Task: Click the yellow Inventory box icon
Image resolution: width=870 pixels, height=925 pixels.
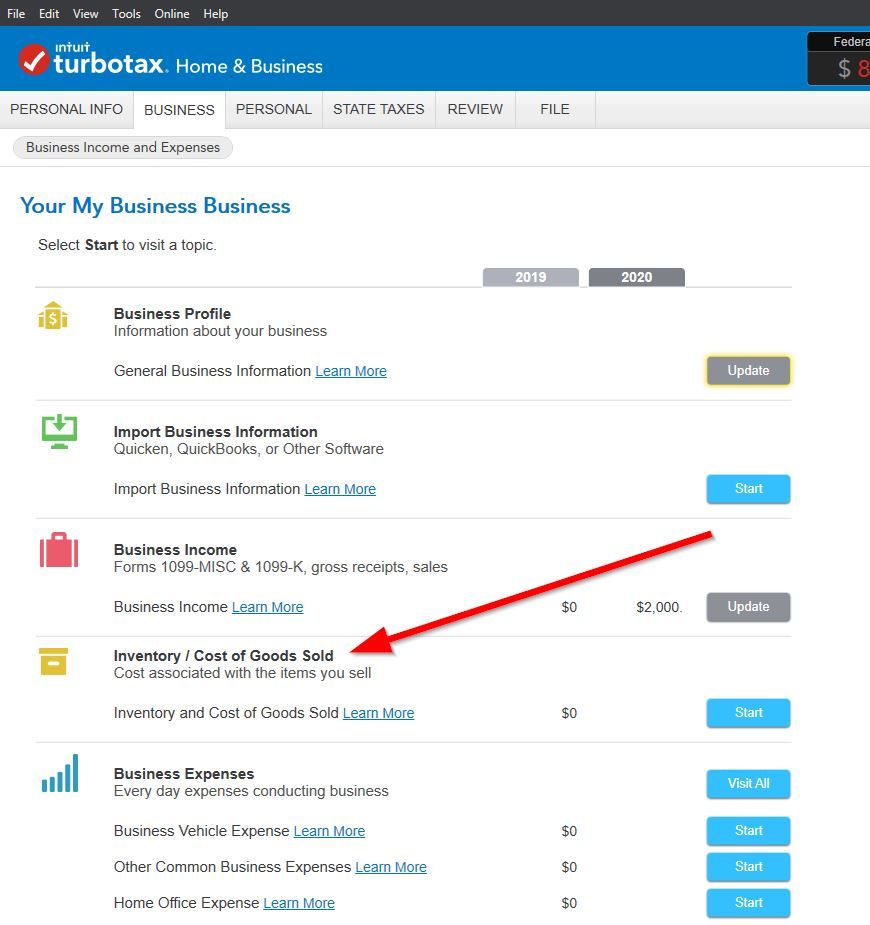Action: [53, 661]
